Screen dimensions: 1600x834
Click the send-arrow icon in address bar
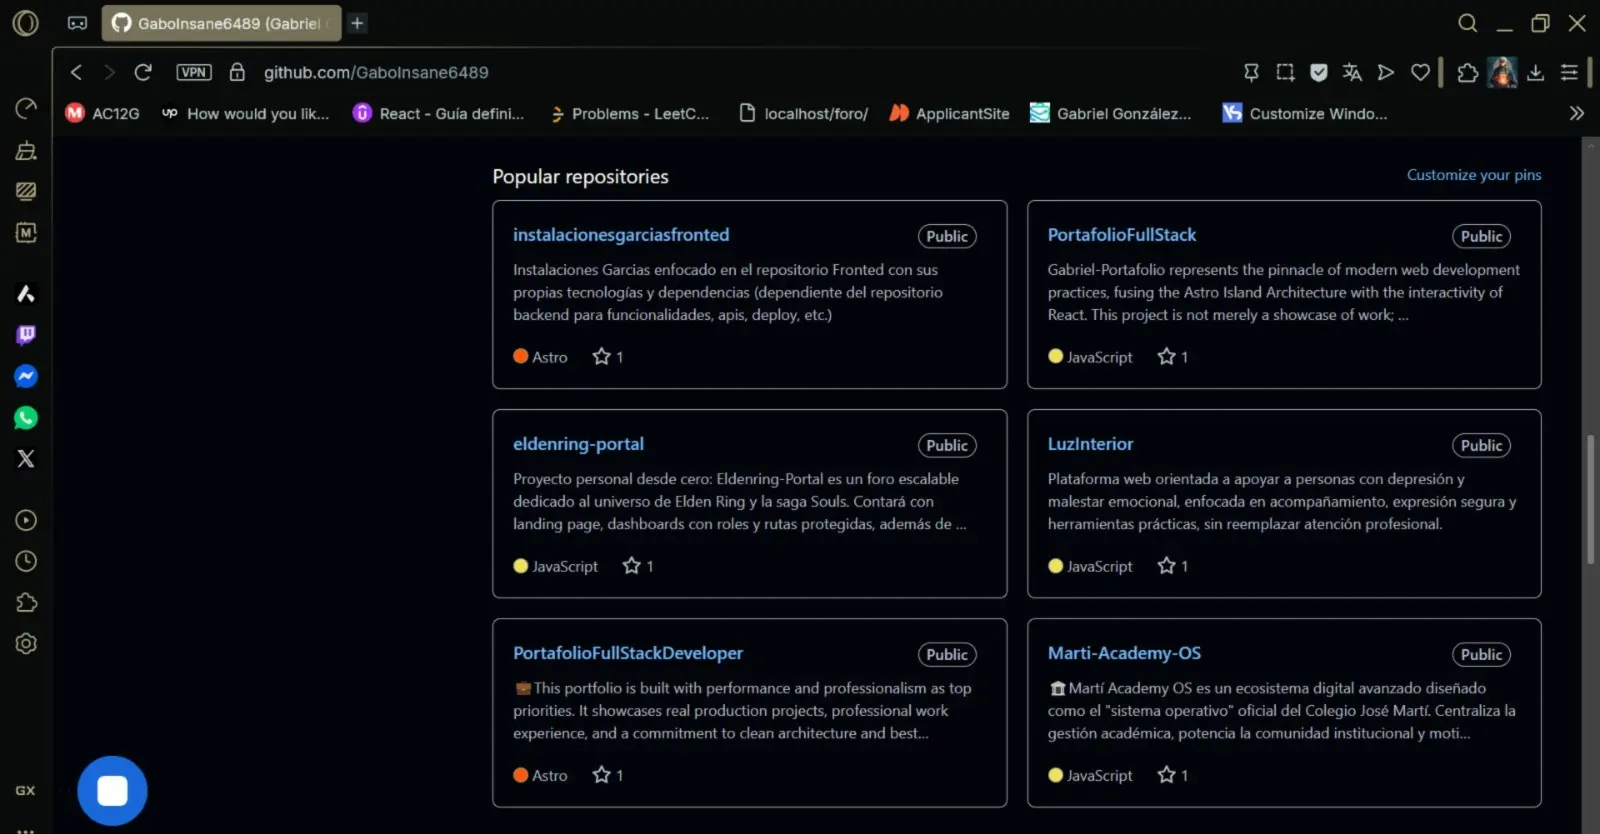1386,72
